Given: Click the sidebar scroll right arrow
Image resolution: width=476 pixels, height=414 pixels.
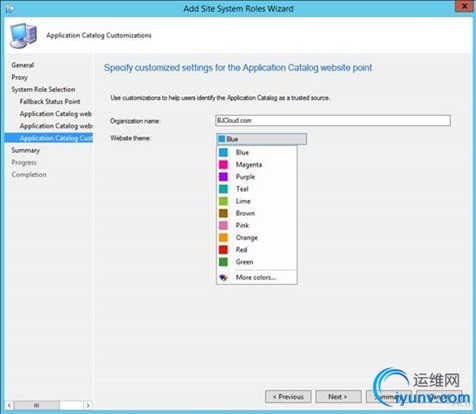Looking at the screenshot, I should coord(88,405).
